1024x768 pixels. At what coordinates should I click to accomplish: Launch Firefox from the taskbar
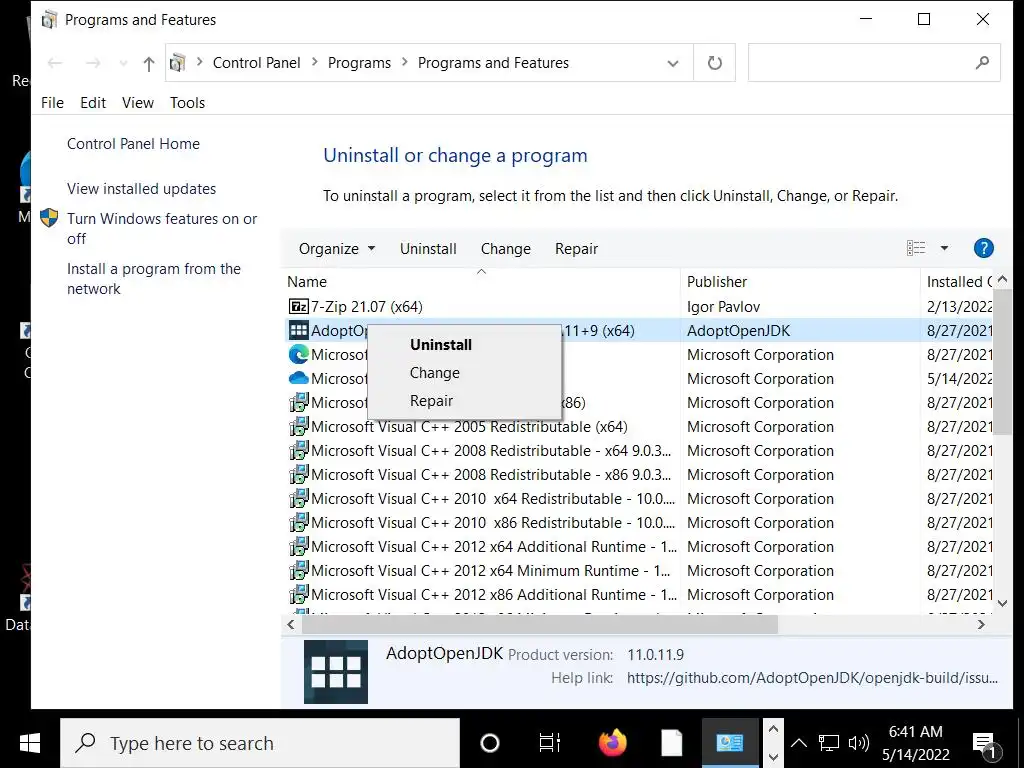click(x=613, y=743)
